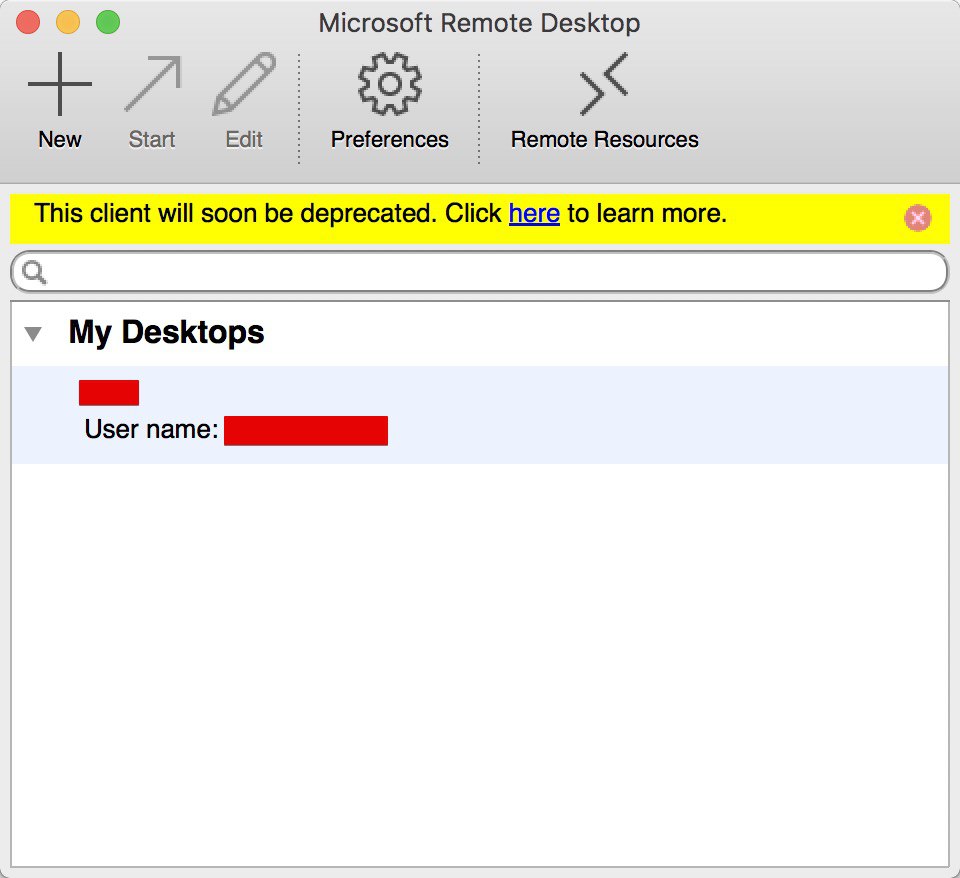The width and height of the screenshot is (960, 878).
Task: Minimize window with the yellow button
Action: point(68,23)
